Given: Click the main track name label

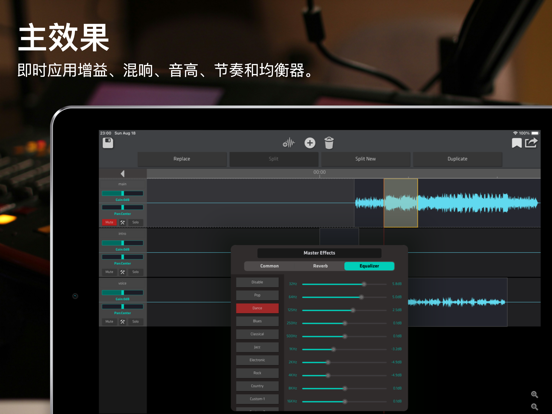Looking at the screenshot, I should pos(122,184).
